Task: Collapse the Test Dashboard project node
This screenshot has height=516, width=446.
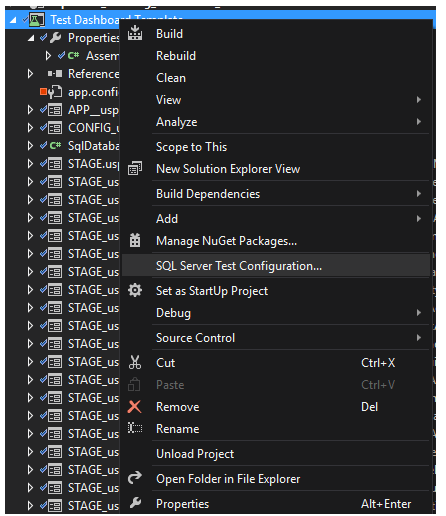Action: click(x=13, y=20)
